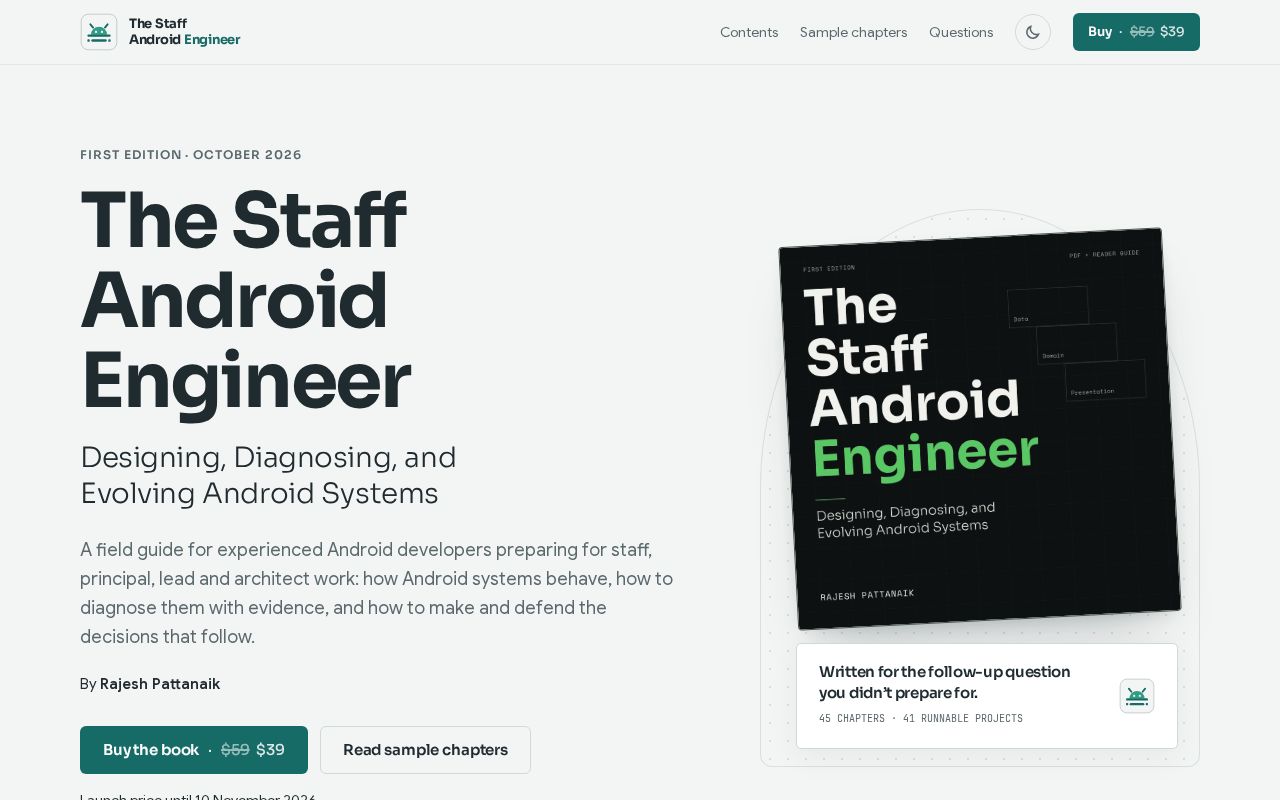The image size is (1280, 800).
Task: Click the 'Buy the book' button
Action: point(194,750)
